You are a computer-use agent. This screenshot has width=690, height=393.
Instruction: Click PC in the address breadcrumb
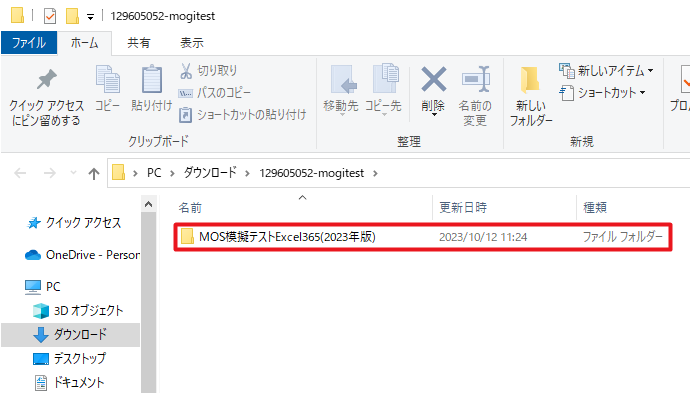[x=154, y=173]
